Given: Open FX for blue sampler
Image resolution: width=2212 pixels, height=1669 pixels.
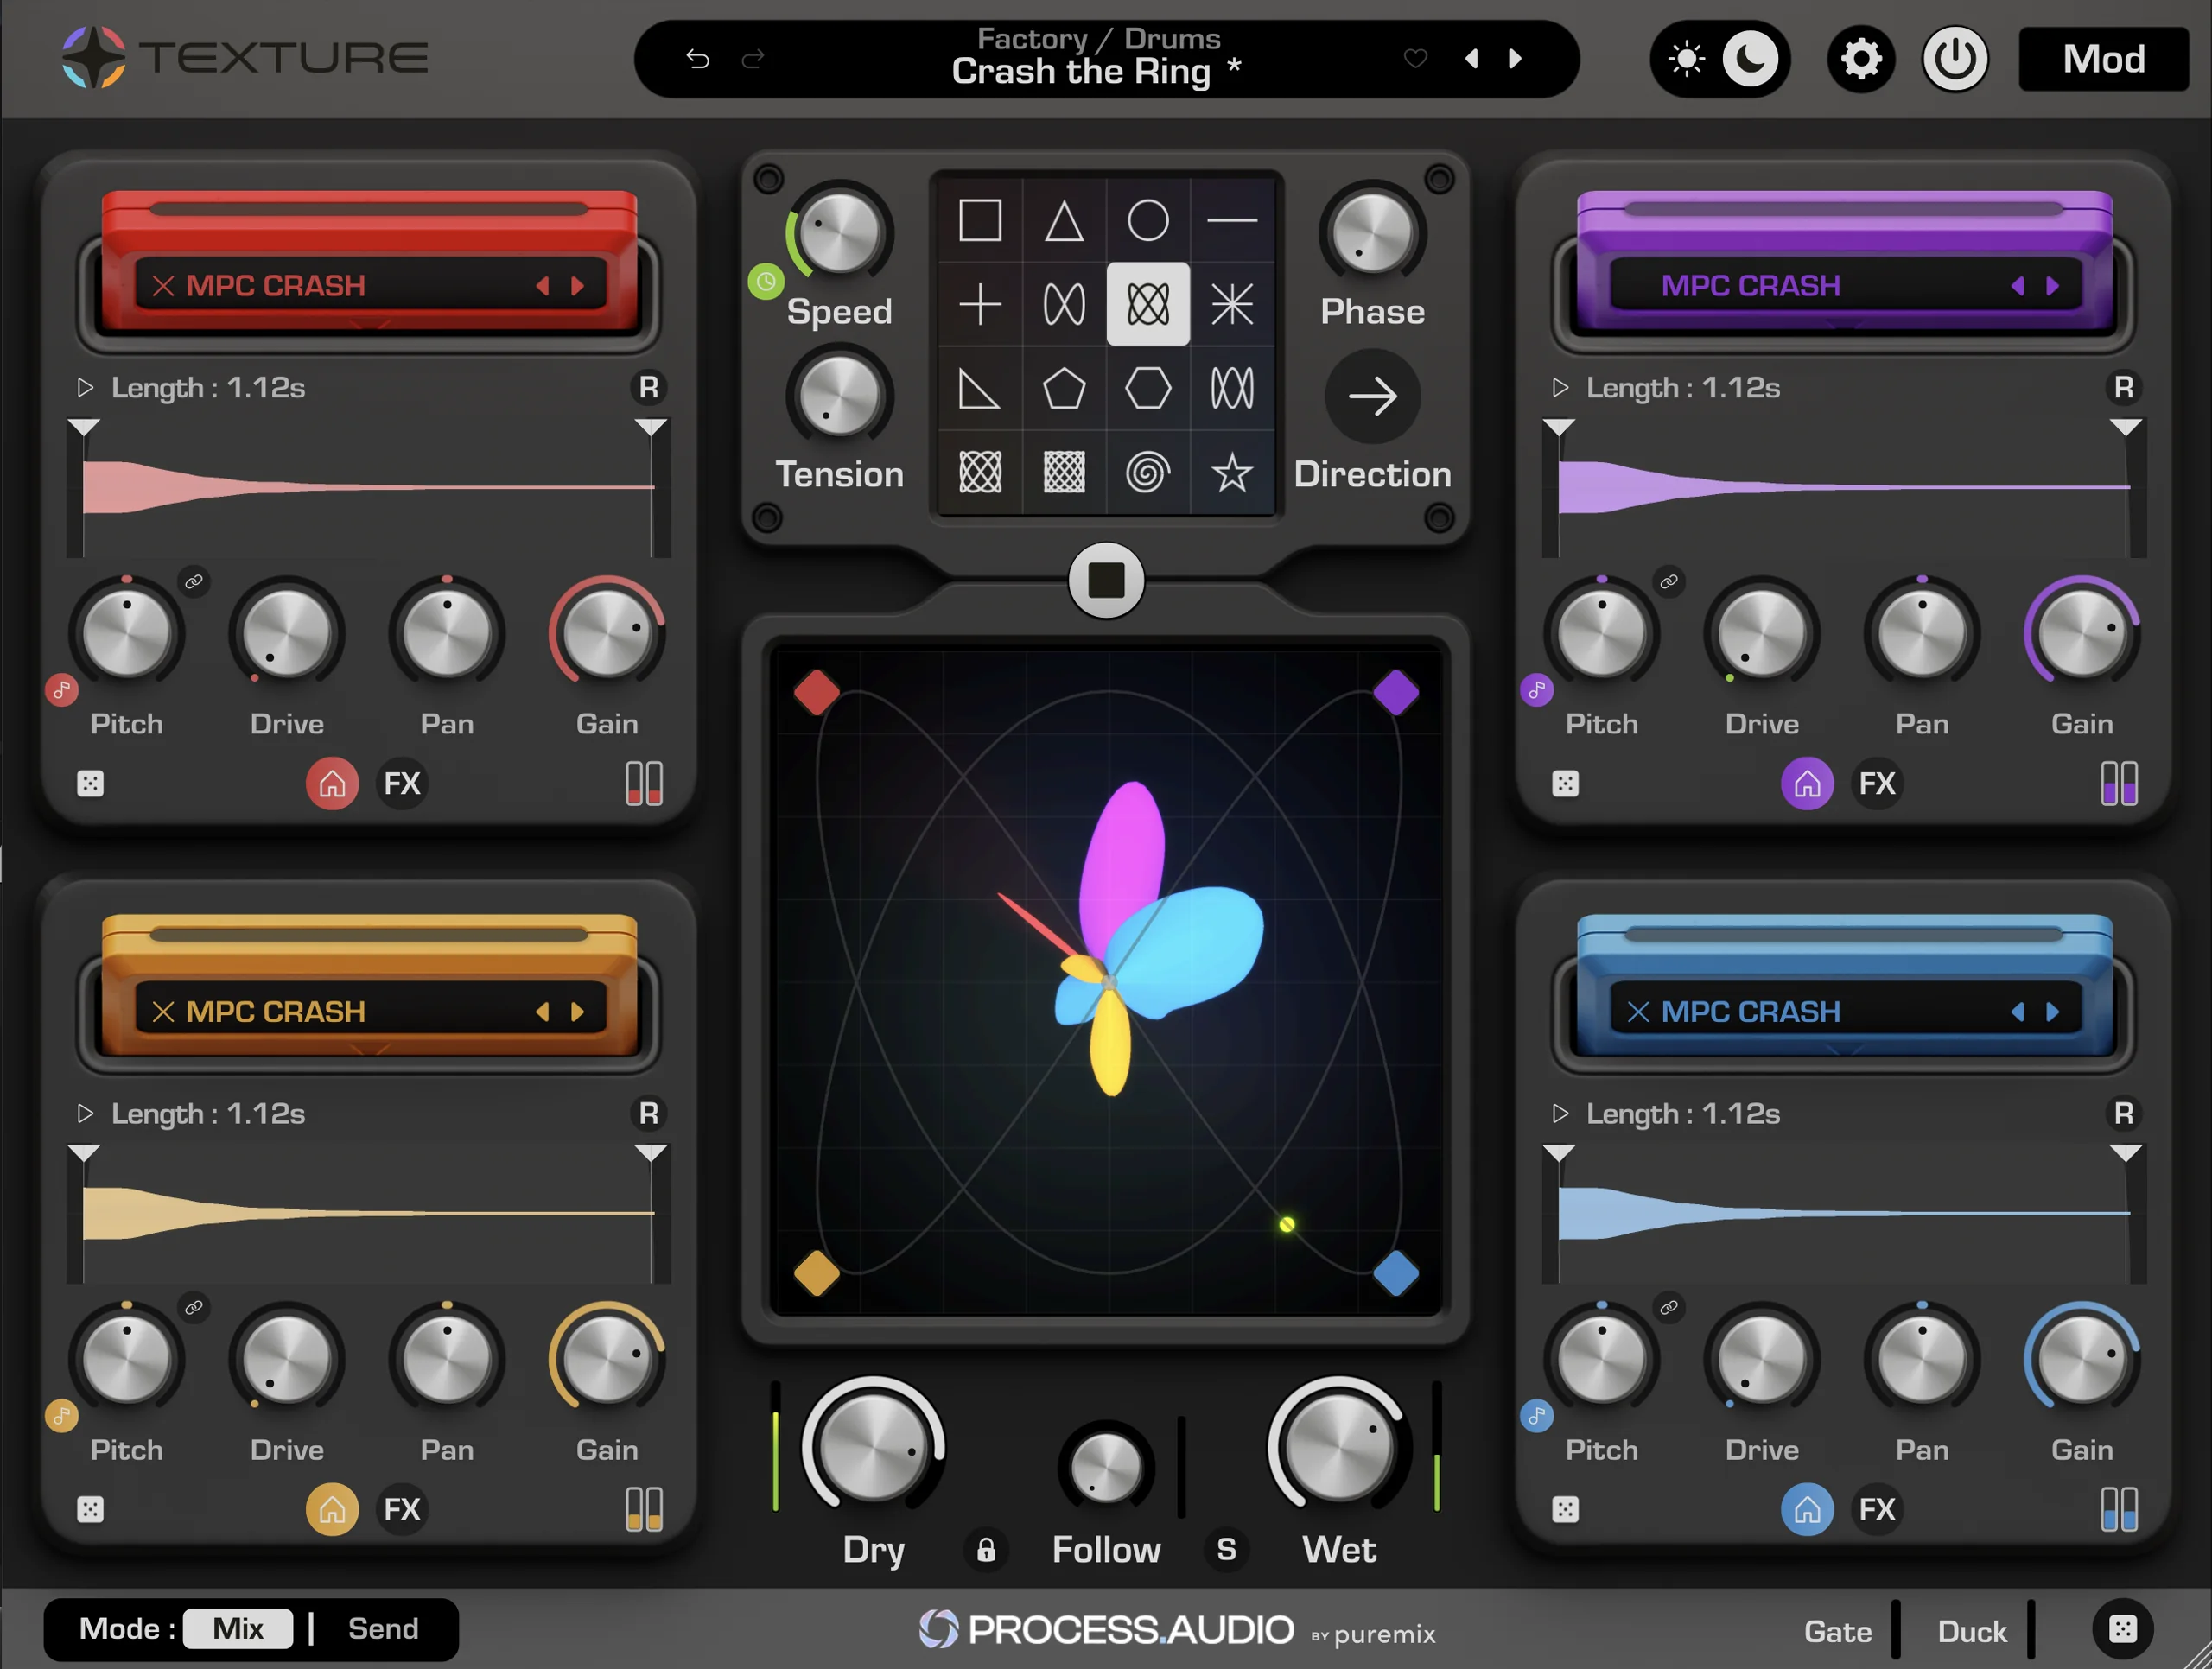Looking at the screenshot, I should pos(1877,1510).
